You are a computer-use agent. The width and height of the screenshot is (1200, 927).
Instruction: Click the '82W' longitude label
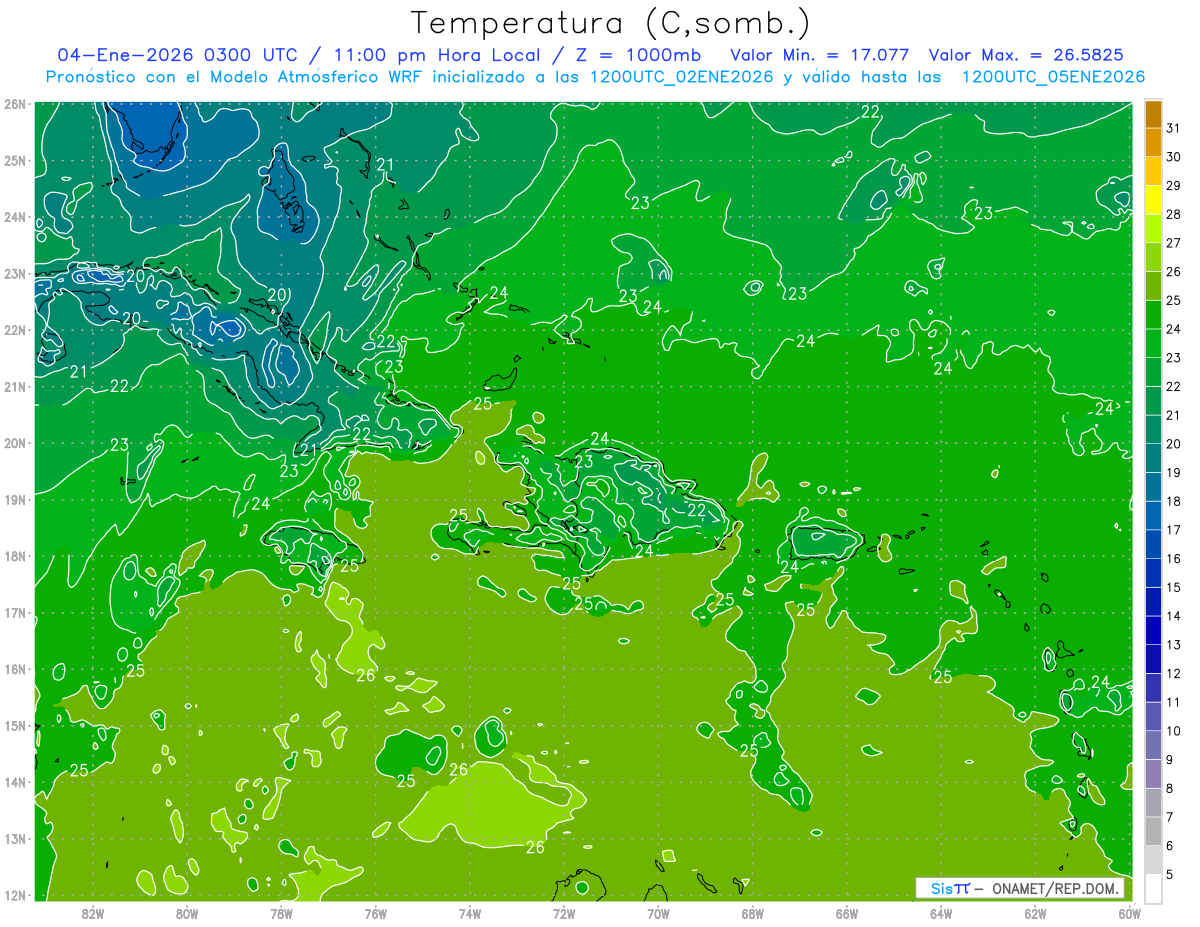pyautogui.click(x=92, y=913)
